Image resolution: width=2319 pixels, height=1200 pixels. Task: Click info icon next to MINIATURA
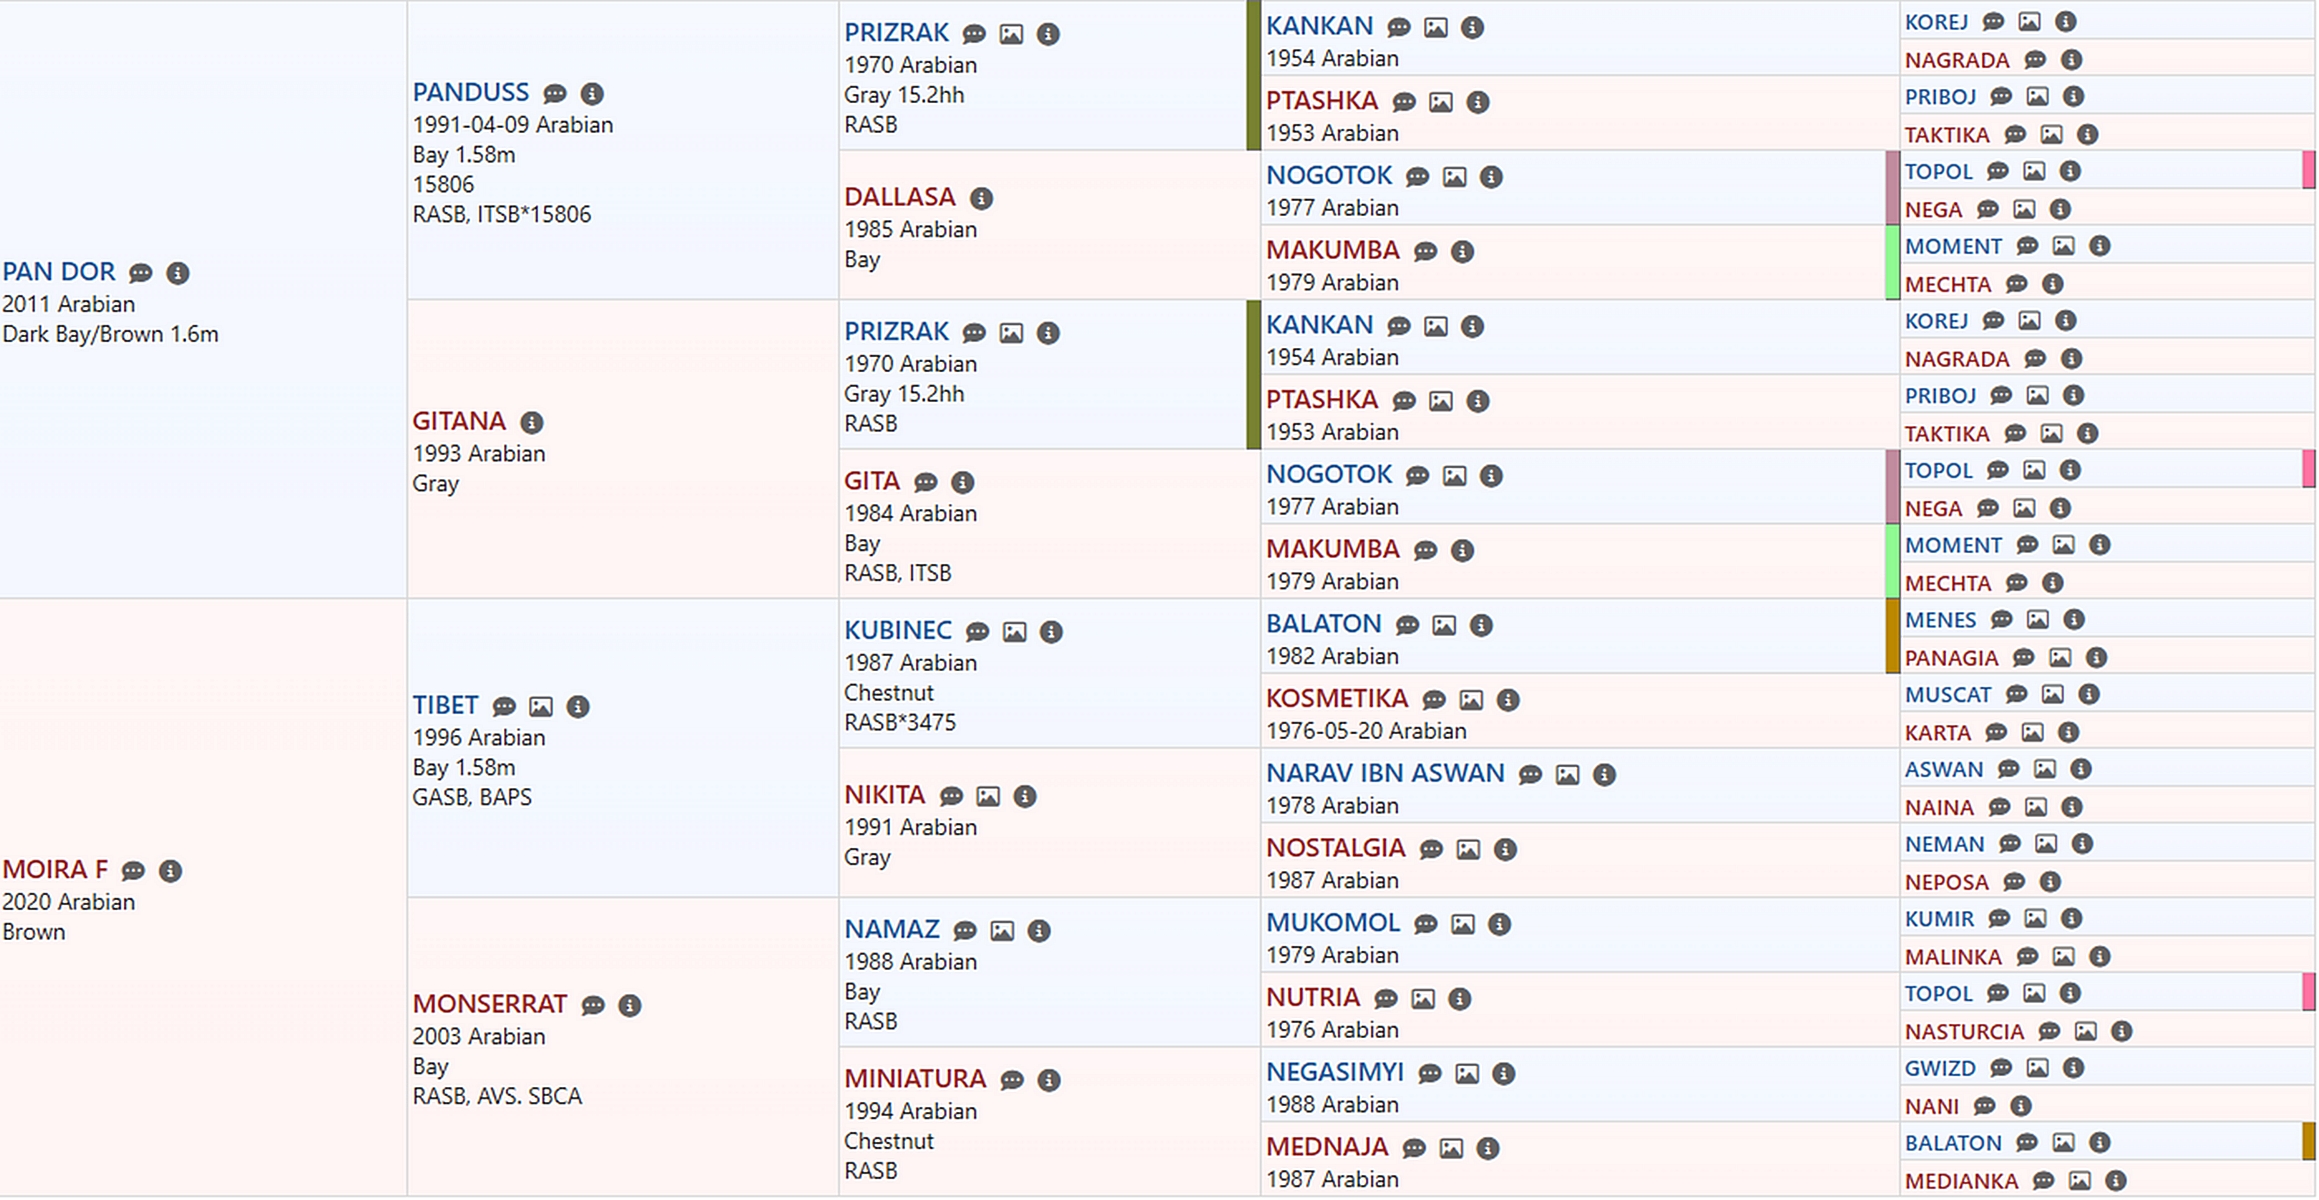point(1049,1081)
